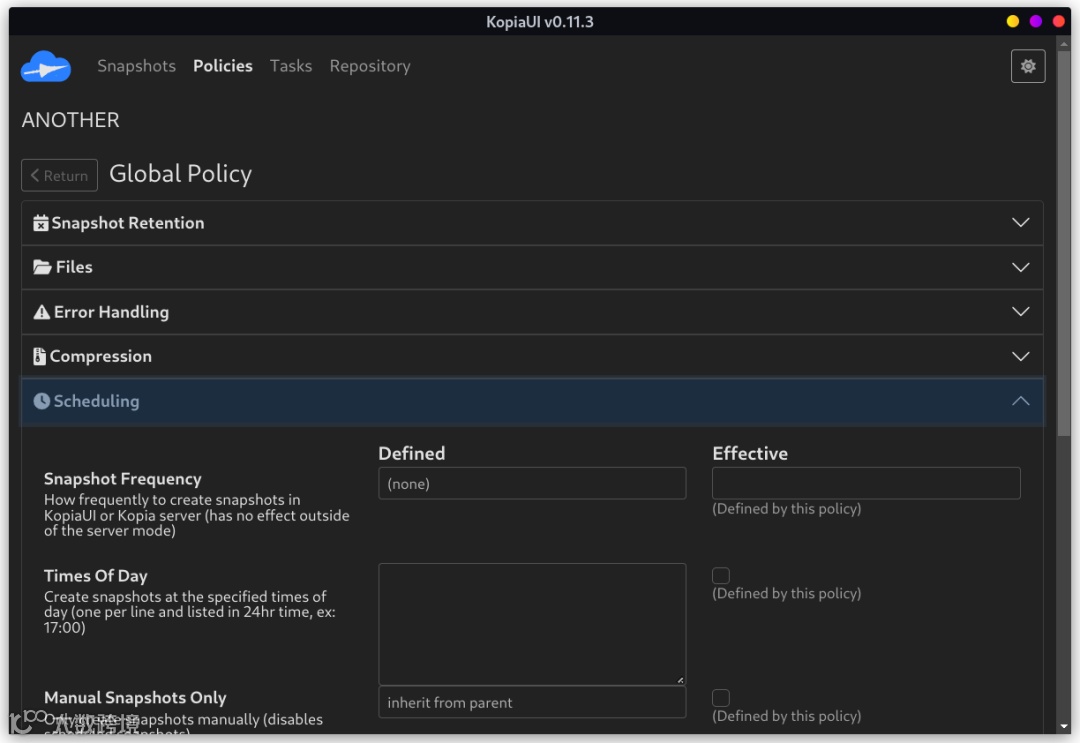The width and height of the screenshot is (1080, 743).
Task: Open the Manual Snapshots Only inherit dropdown
Action: (x=532, y=703)
